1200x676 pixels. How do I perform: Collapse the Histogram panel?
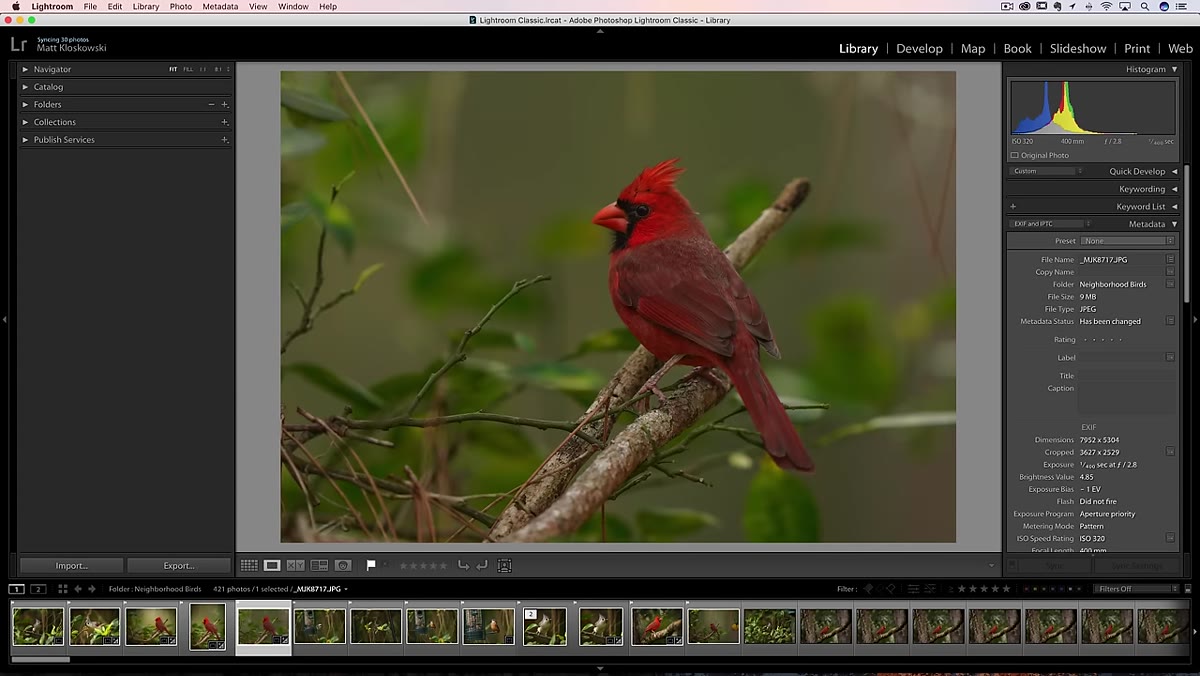click(x=1174, y=69)
